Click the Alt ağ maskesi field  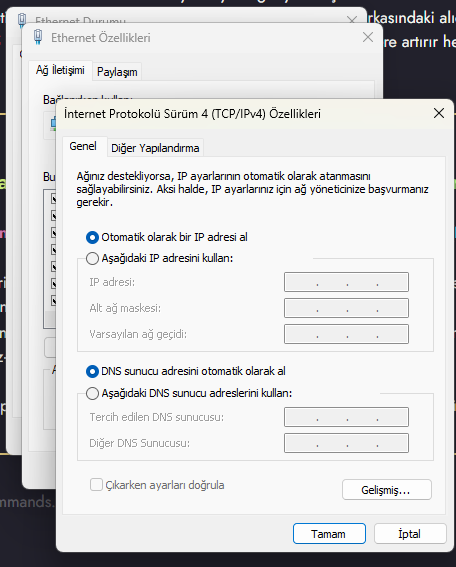(346, 308)
